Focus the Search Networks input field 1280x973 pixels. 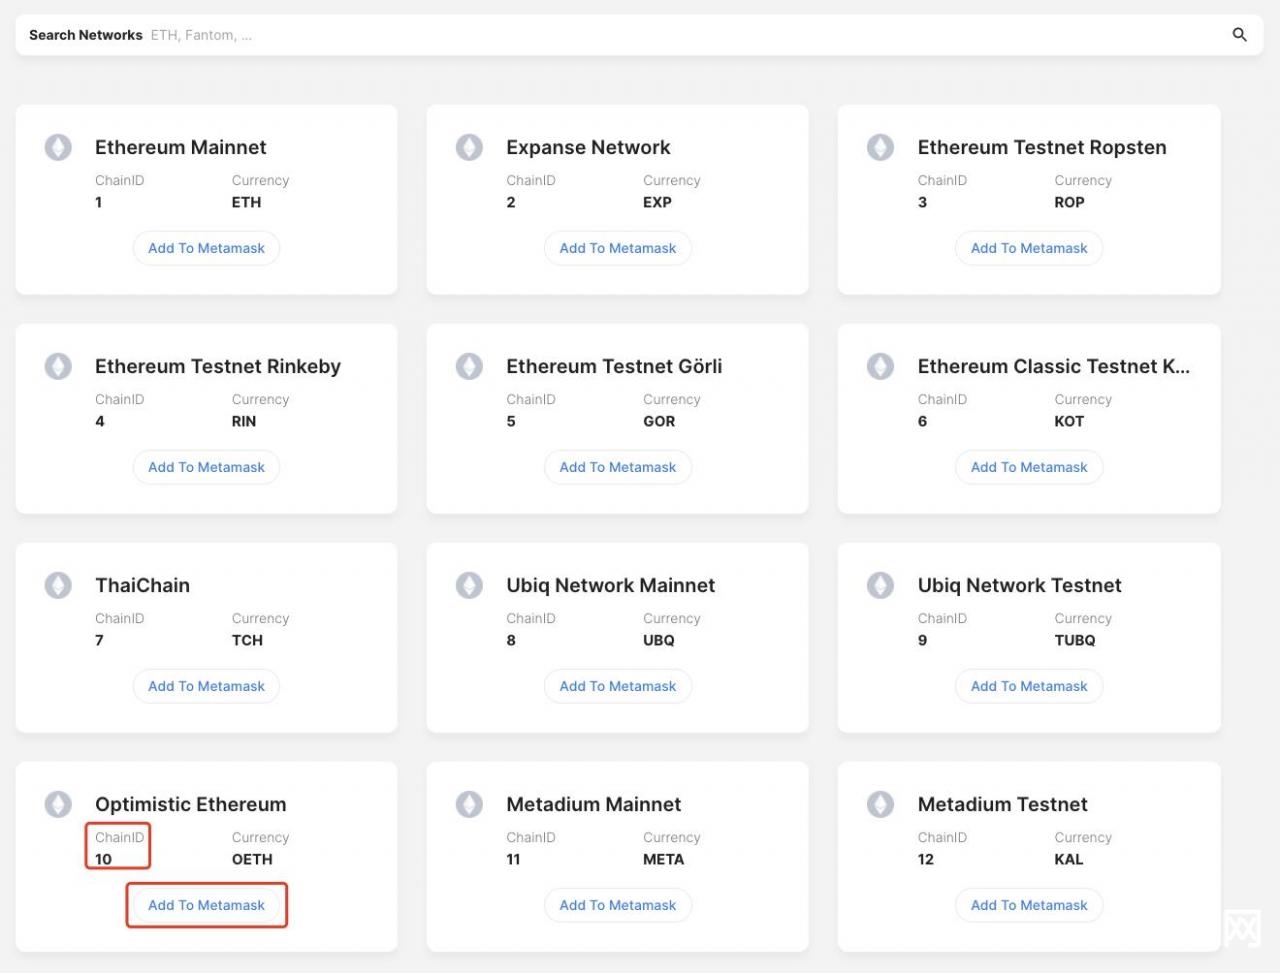[639, 35]
